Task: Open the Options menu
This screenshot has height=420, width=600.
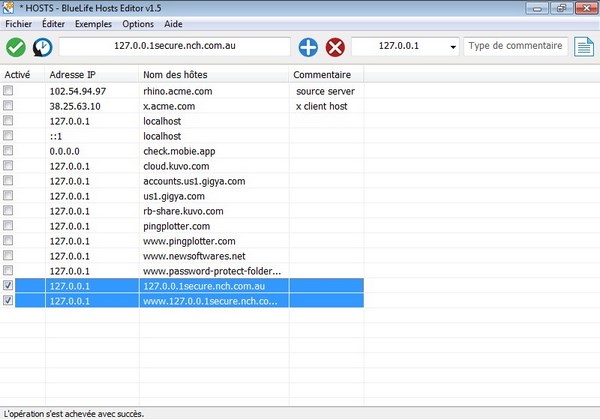Action: (138, 24)
